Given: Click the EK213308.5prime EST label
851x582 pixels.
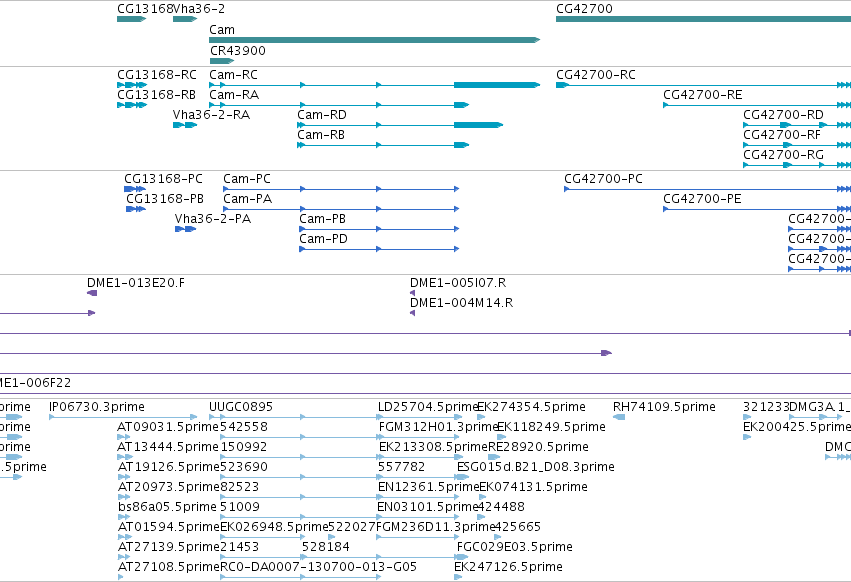Looking at the screenshot, I should (433, 447).
